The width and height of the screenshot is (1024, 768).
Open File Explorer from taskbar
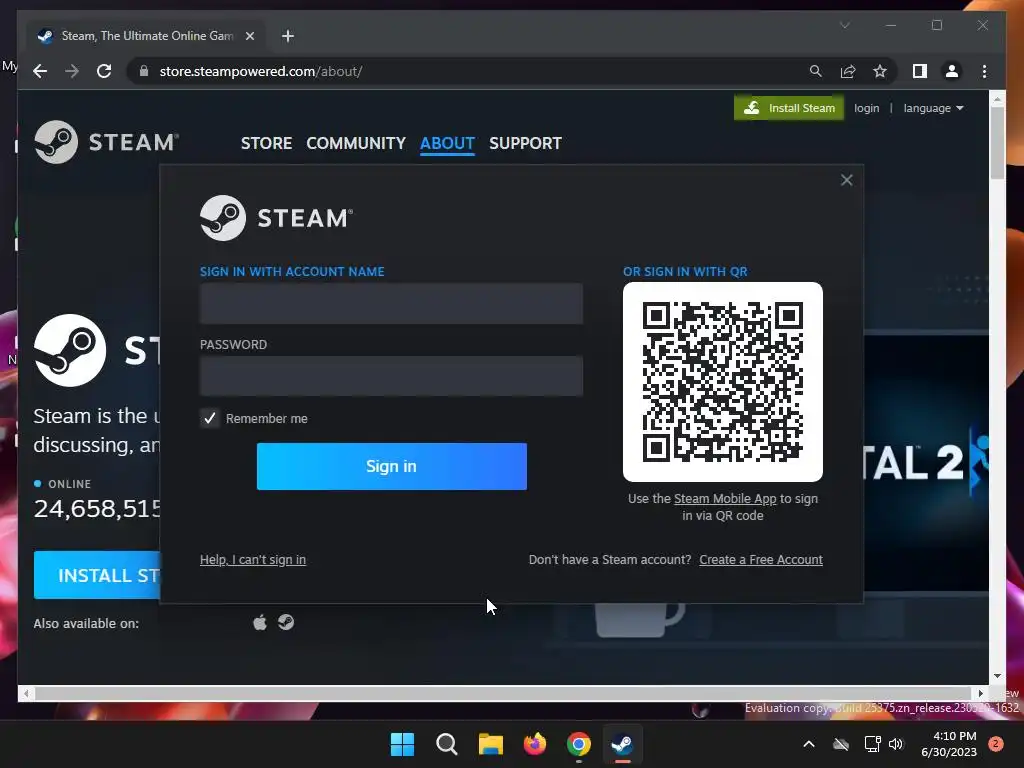click(x=490, y=744)
